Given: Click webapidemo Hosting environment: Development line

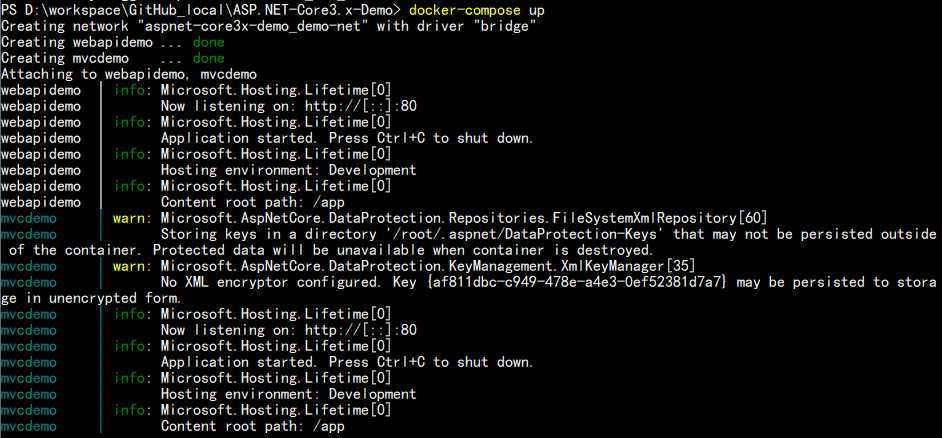Looking at the screenshot, I should coord(288,170).
